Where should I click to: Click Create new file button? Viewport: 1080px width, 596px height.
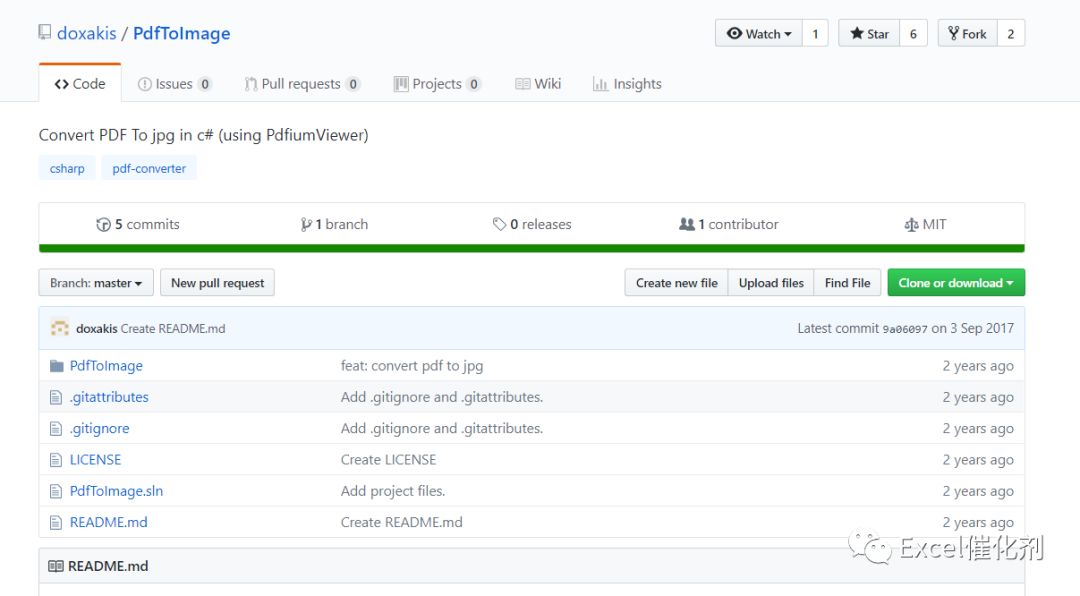pyautogui.click(x=676, y=282)
